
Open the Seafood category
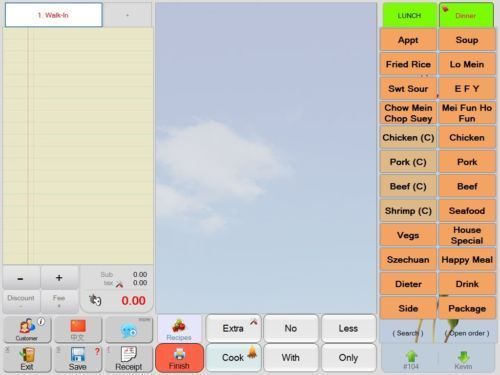point(467,211)
